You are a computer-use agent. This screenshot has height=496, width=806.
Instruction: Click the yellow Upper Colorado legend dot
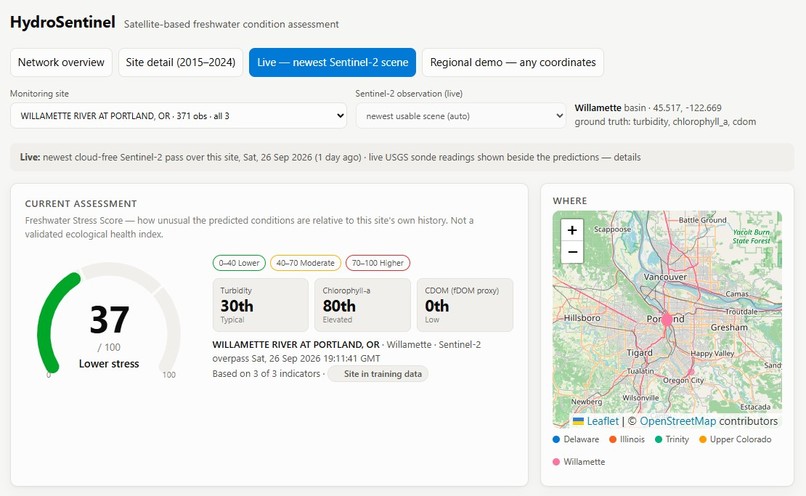click(x=703, y=439)
